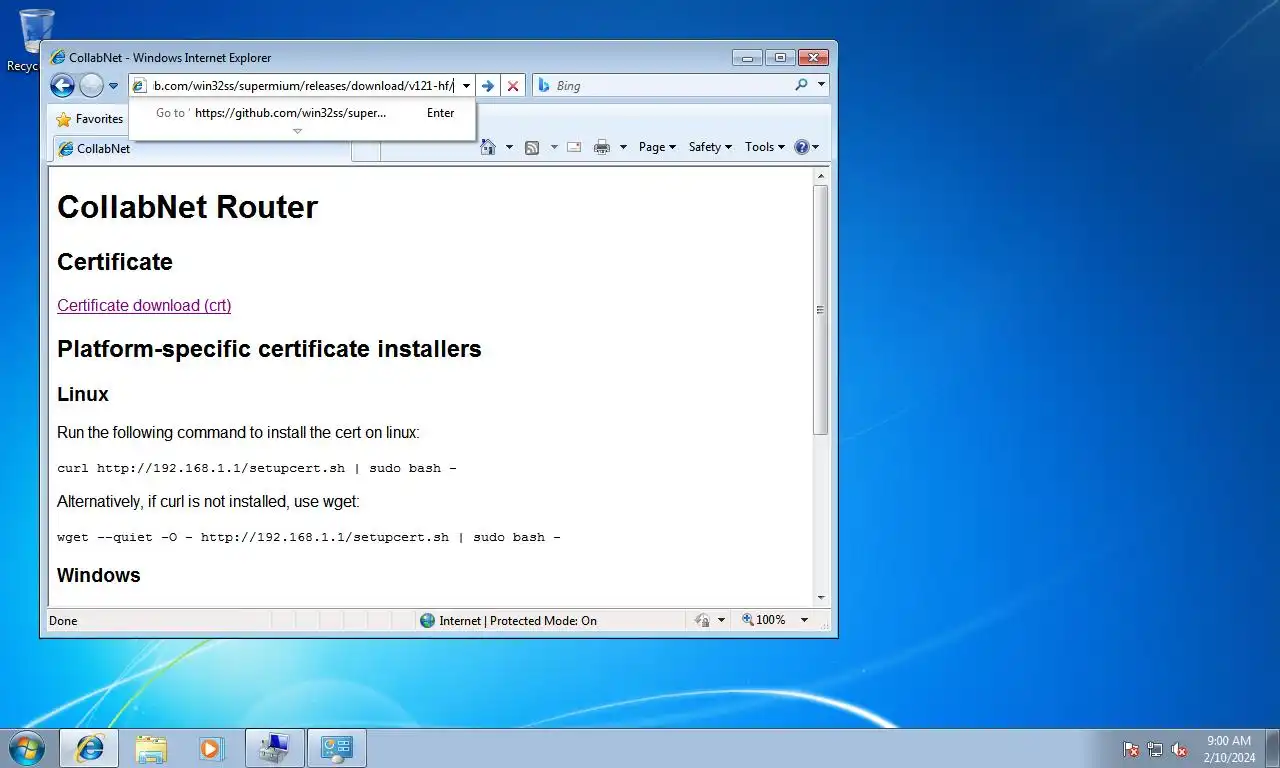Click the Read Mail envelope icon
Screen dimensions: 1280x768
click(x=574, y=147)
